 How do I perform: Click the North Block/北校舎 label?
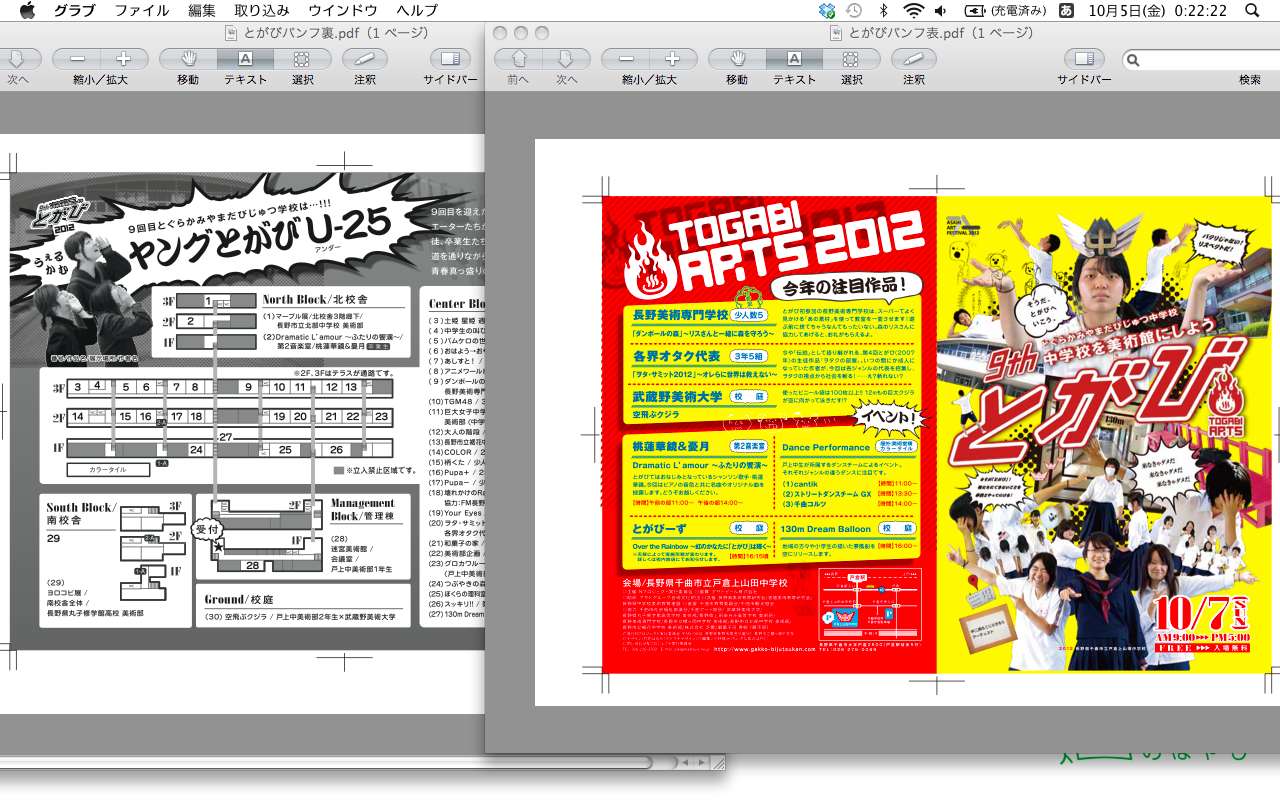[x=315, y=299]
